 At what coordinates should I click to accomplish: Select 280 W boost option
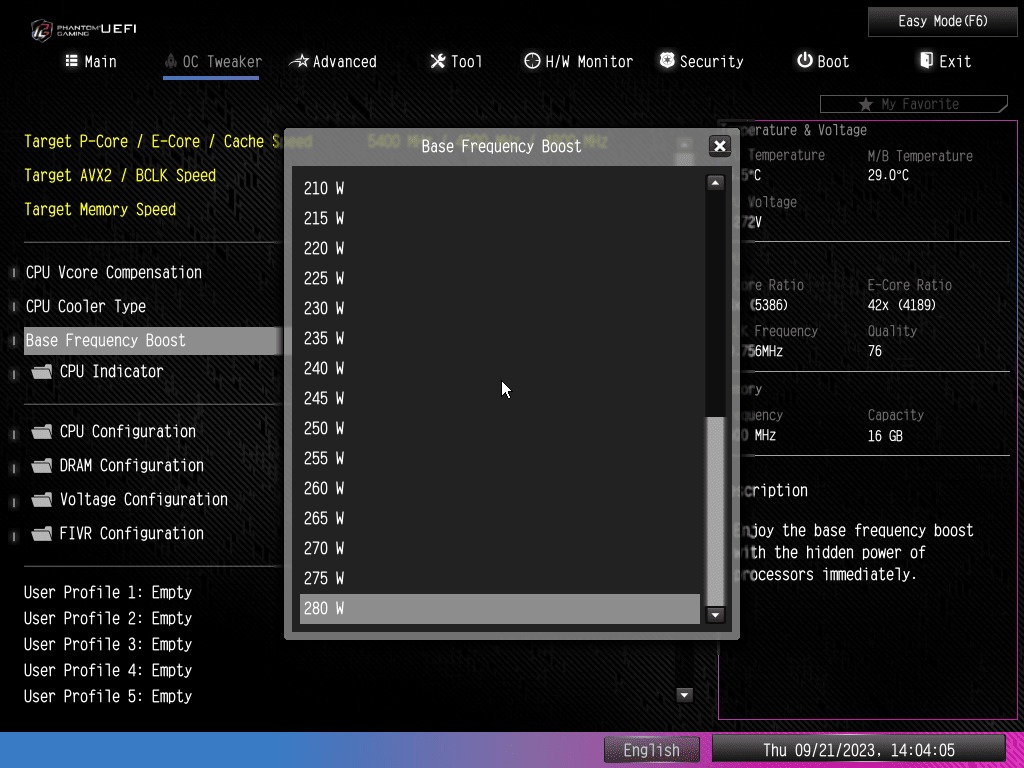(499, 608)
